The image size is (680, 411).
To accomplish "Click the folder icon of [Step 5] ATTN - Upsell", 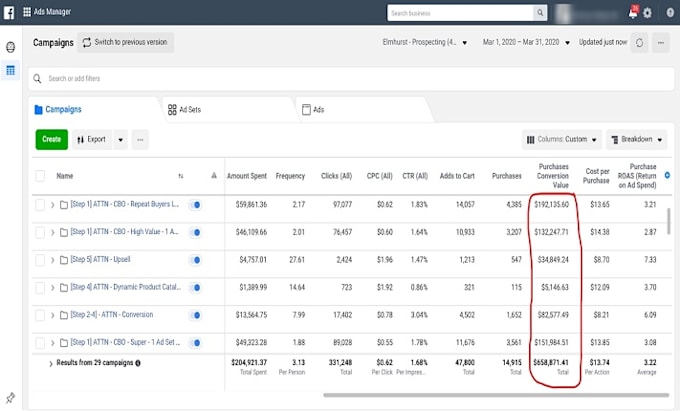I will (64, 260).
